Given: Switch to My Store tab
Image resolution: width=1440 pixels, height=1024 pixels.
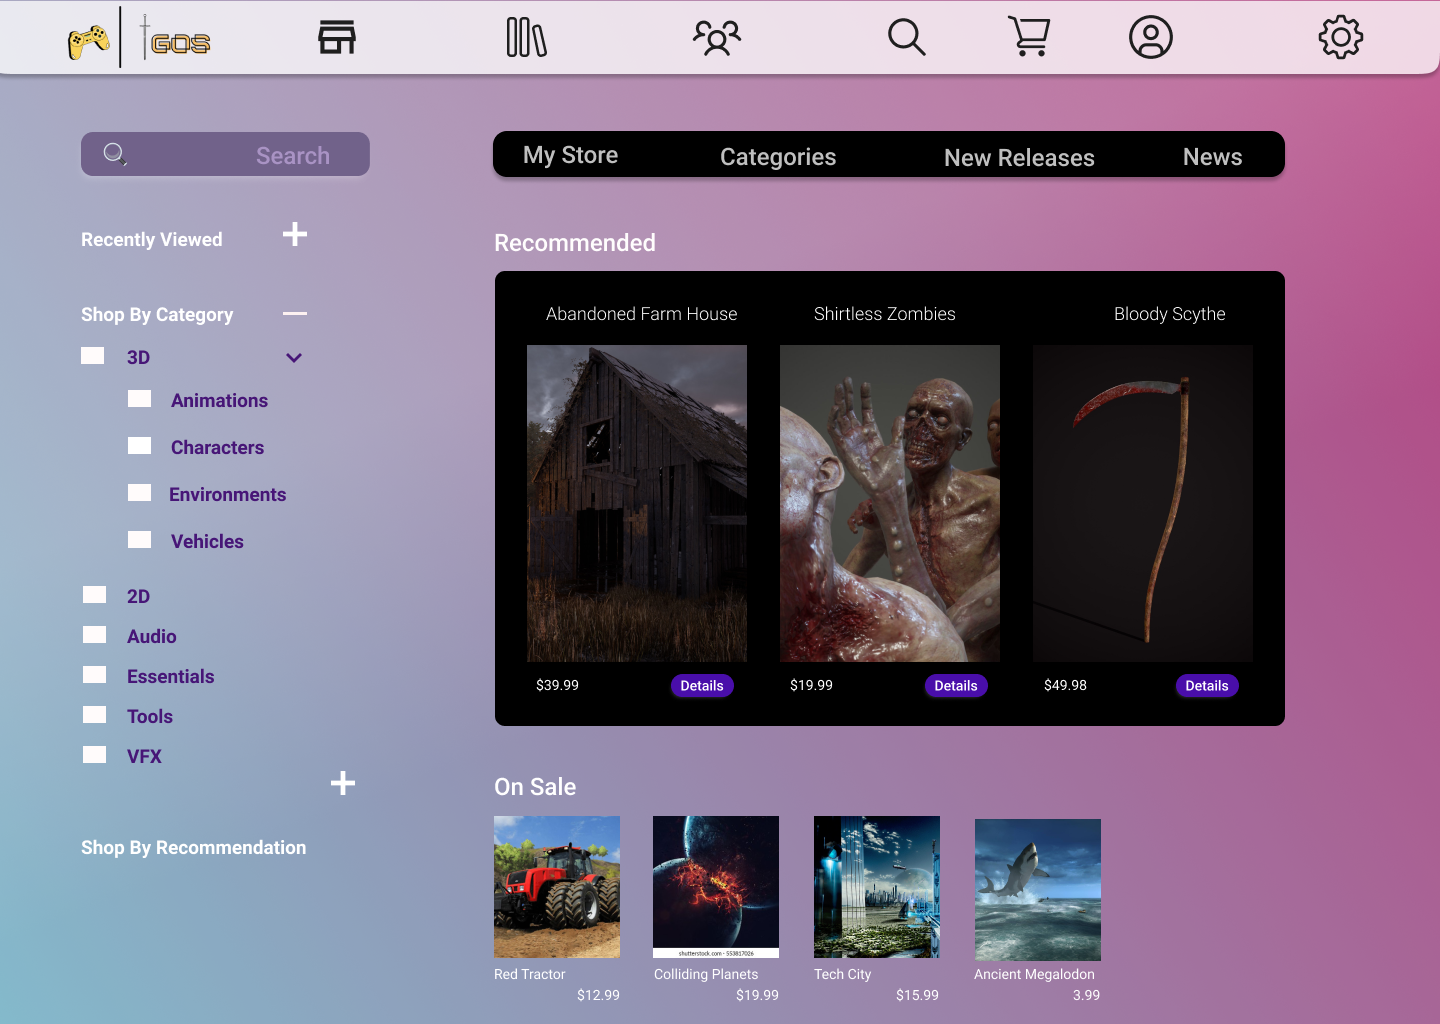Looking at the screenshot, I should (x=570, y=155).
